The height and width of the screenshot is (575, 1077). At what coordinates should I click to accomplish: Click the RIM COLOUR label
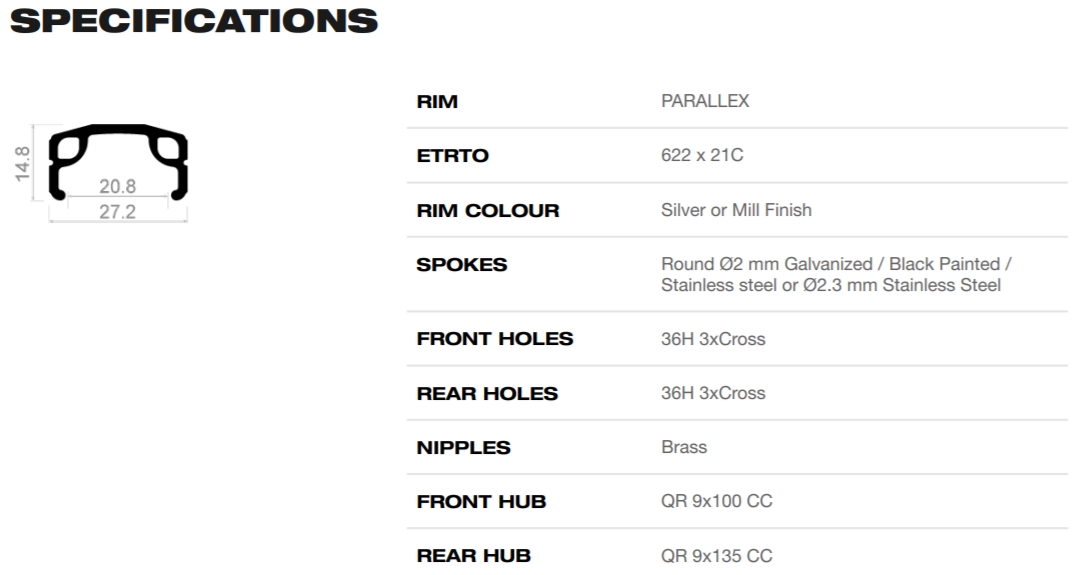pos(488,210)
